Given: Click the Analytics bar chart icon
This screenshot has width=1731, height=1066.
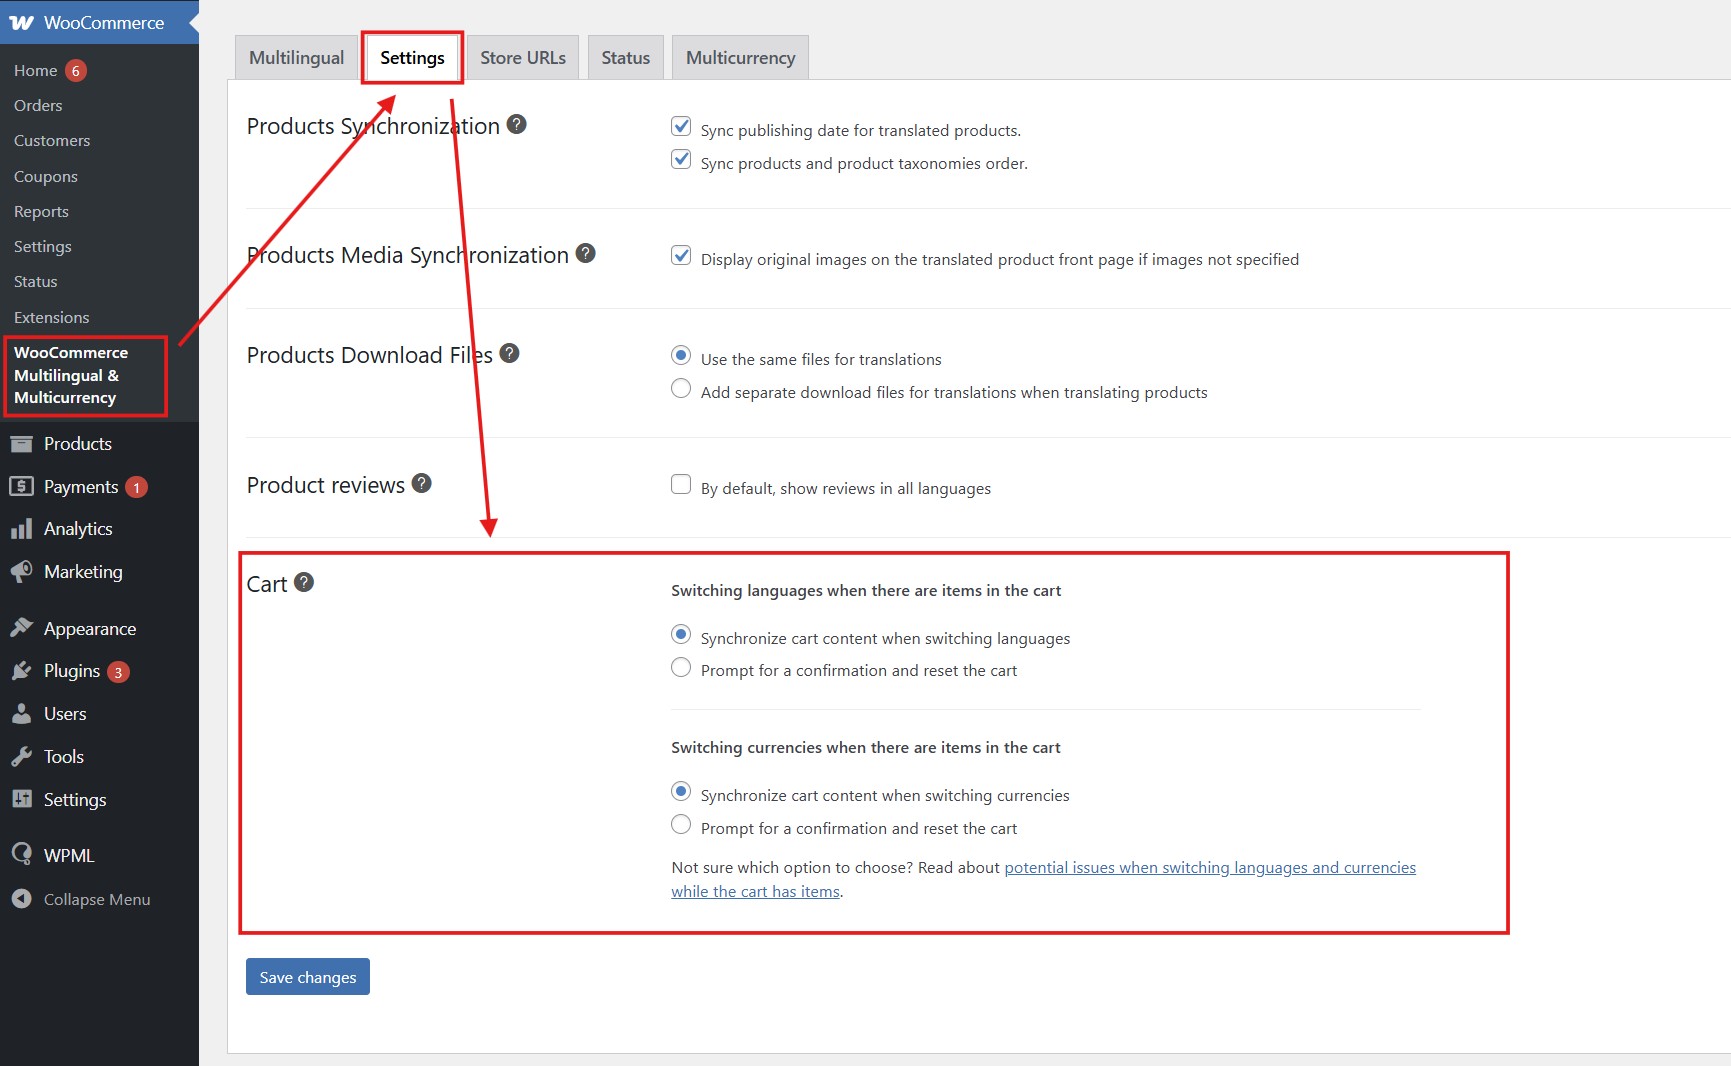Looking at the screenshot, I should [21, 529].
